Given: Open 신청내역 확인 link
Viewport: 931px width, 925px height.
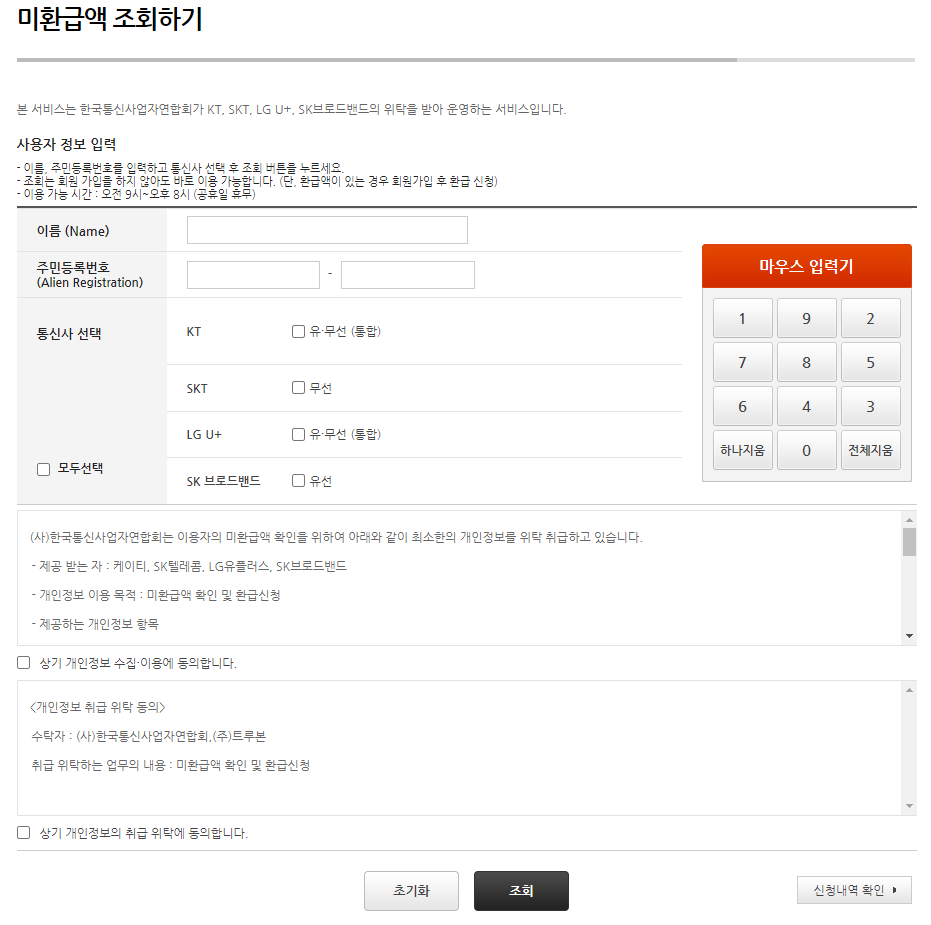Looking at the screenshot, I should pyautogui.click(x=854, y=890).
